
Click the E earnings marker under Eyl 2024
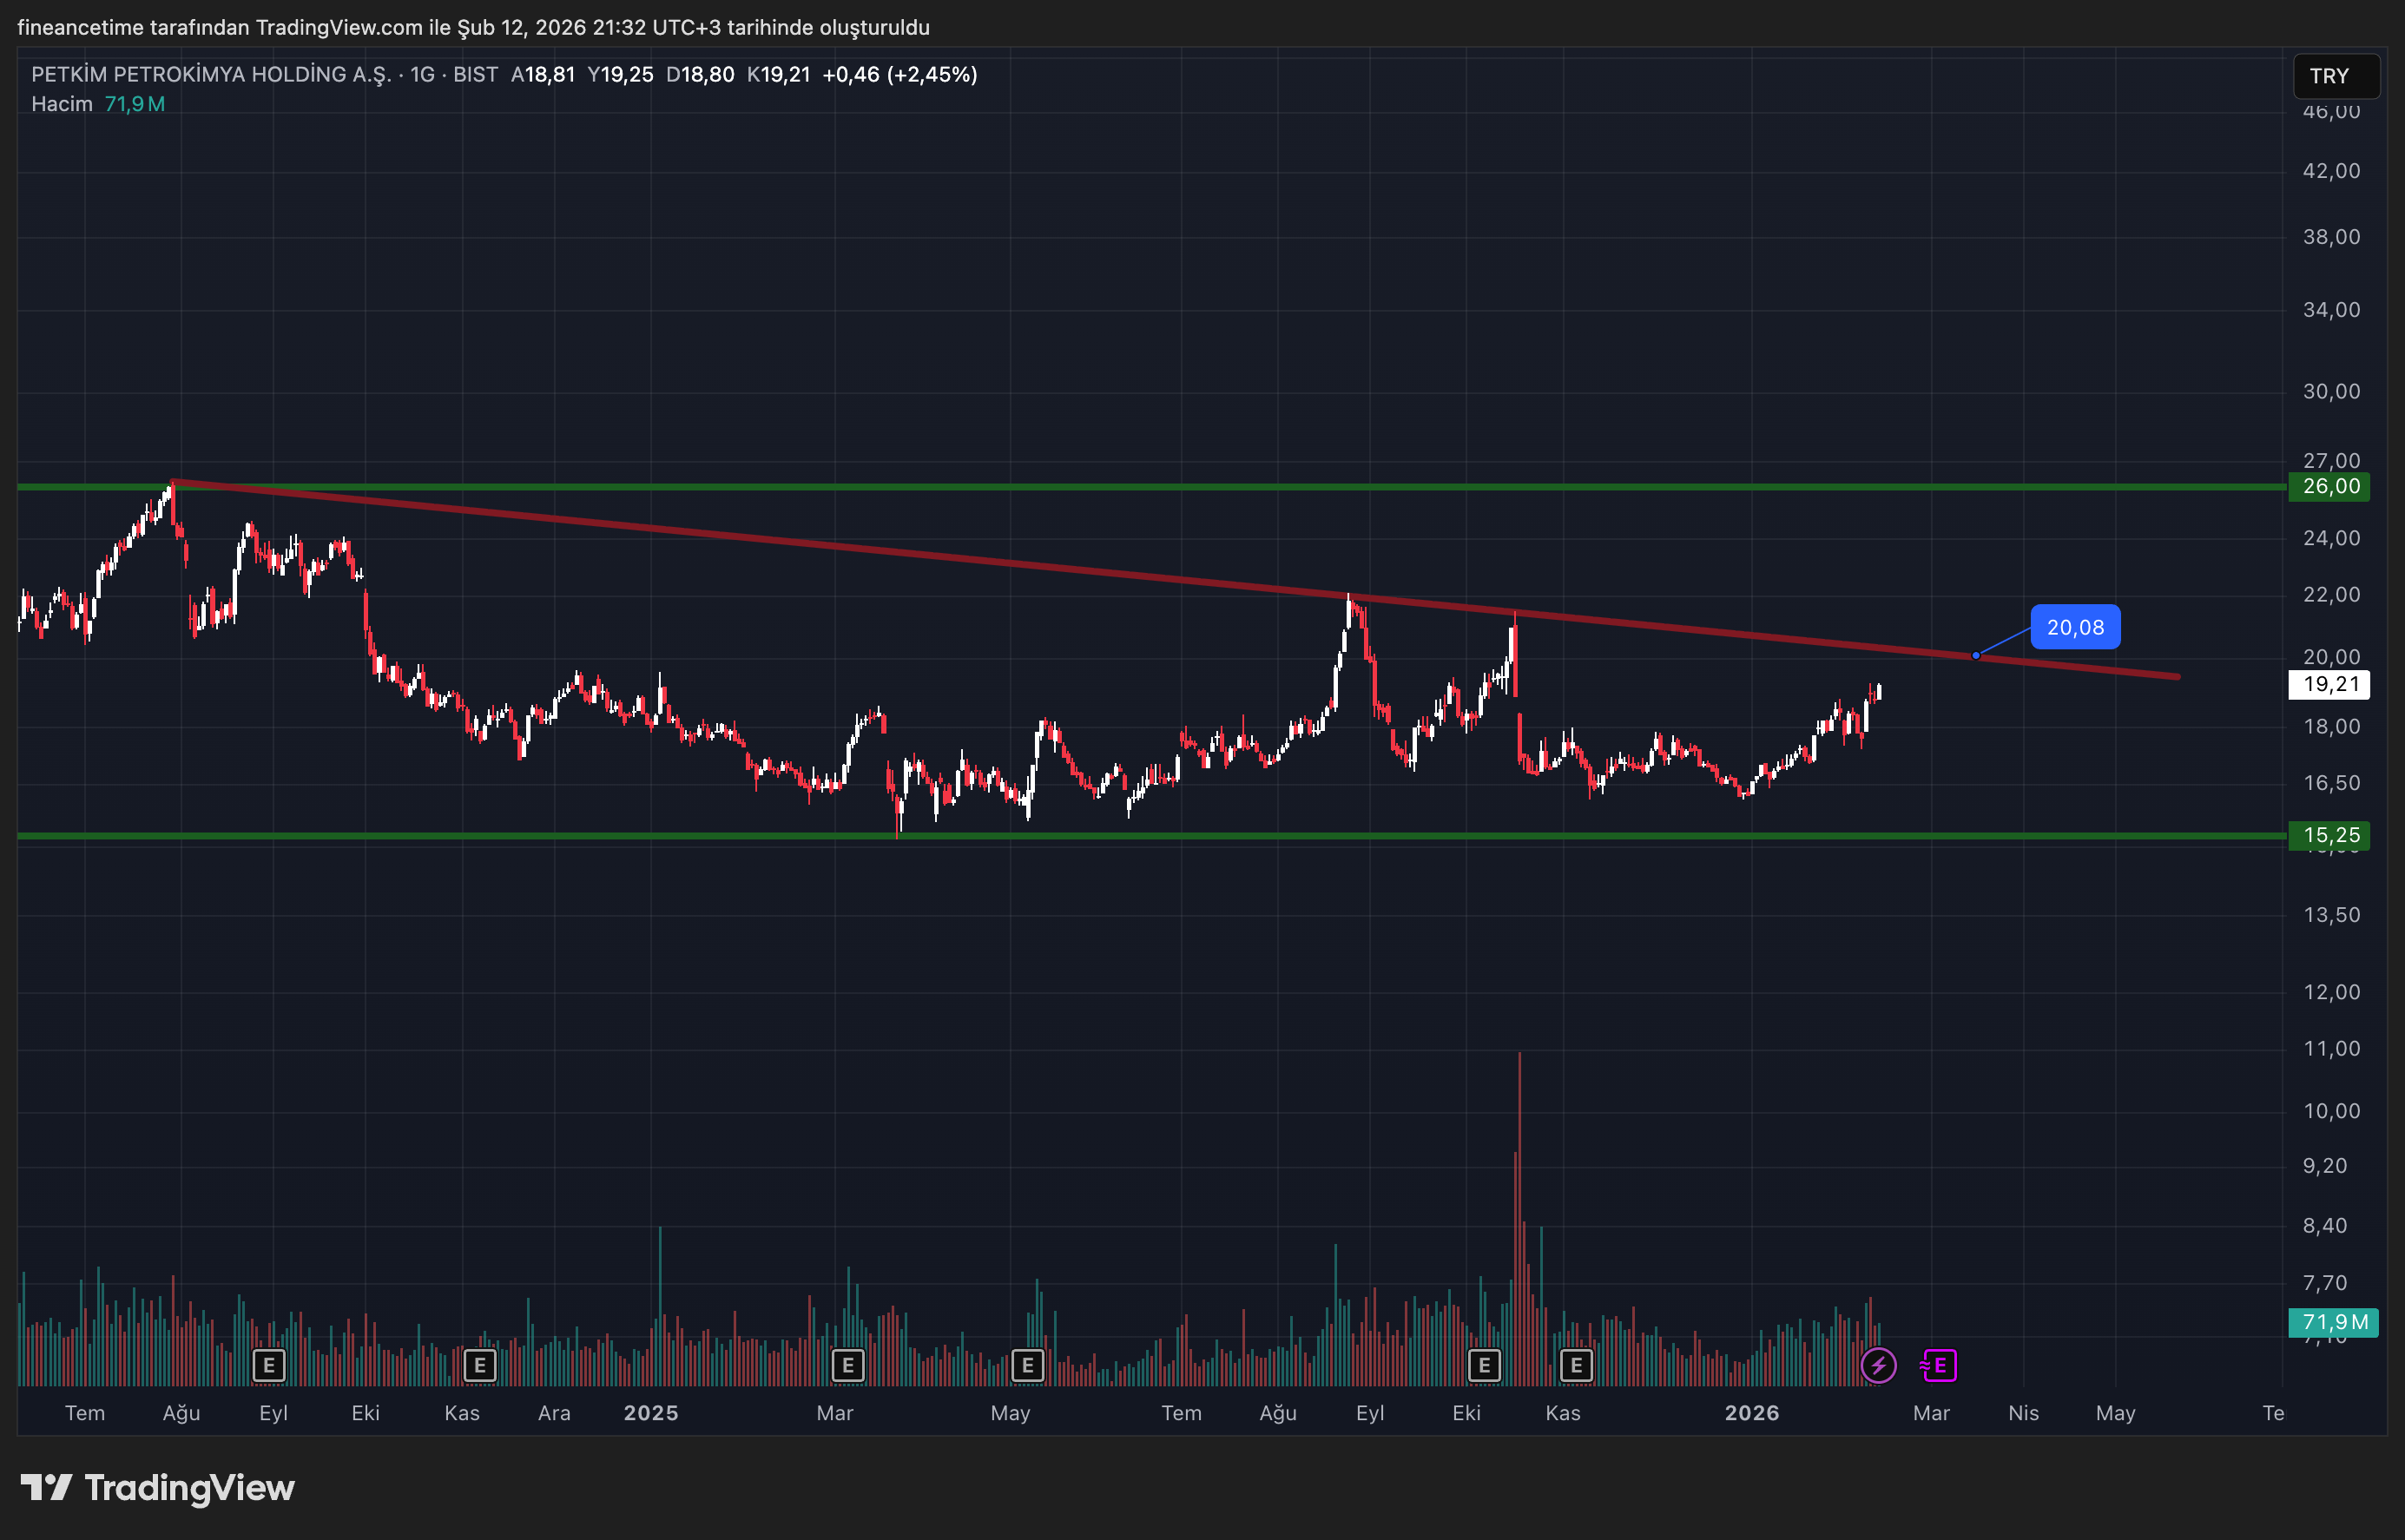[268, 1365]
